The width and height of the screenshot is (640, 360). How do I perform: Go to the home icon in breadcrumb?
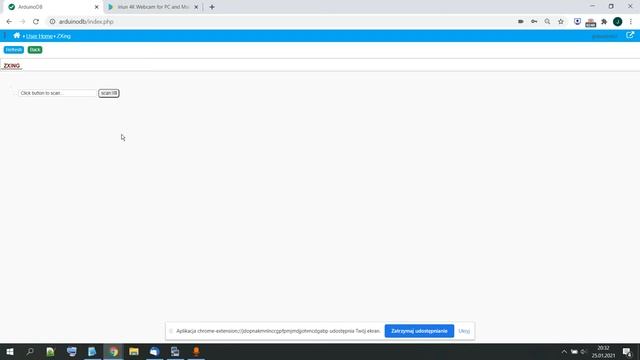[x=17, y=36]
